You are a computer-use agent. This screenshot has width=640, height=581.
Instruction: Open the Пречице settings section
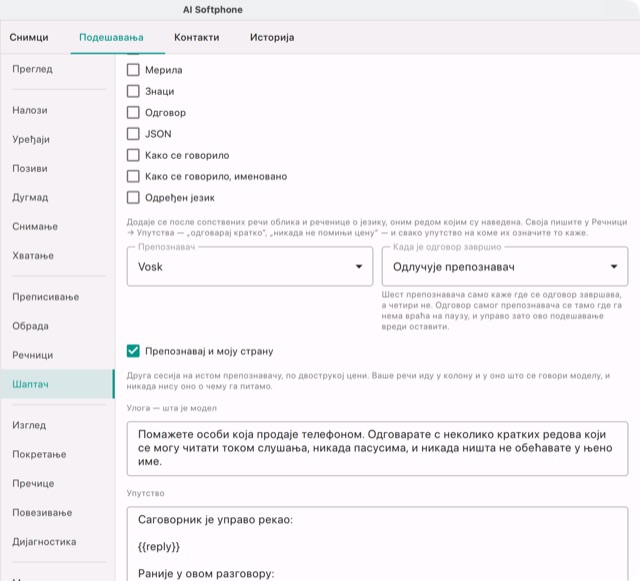pos(57,483)
